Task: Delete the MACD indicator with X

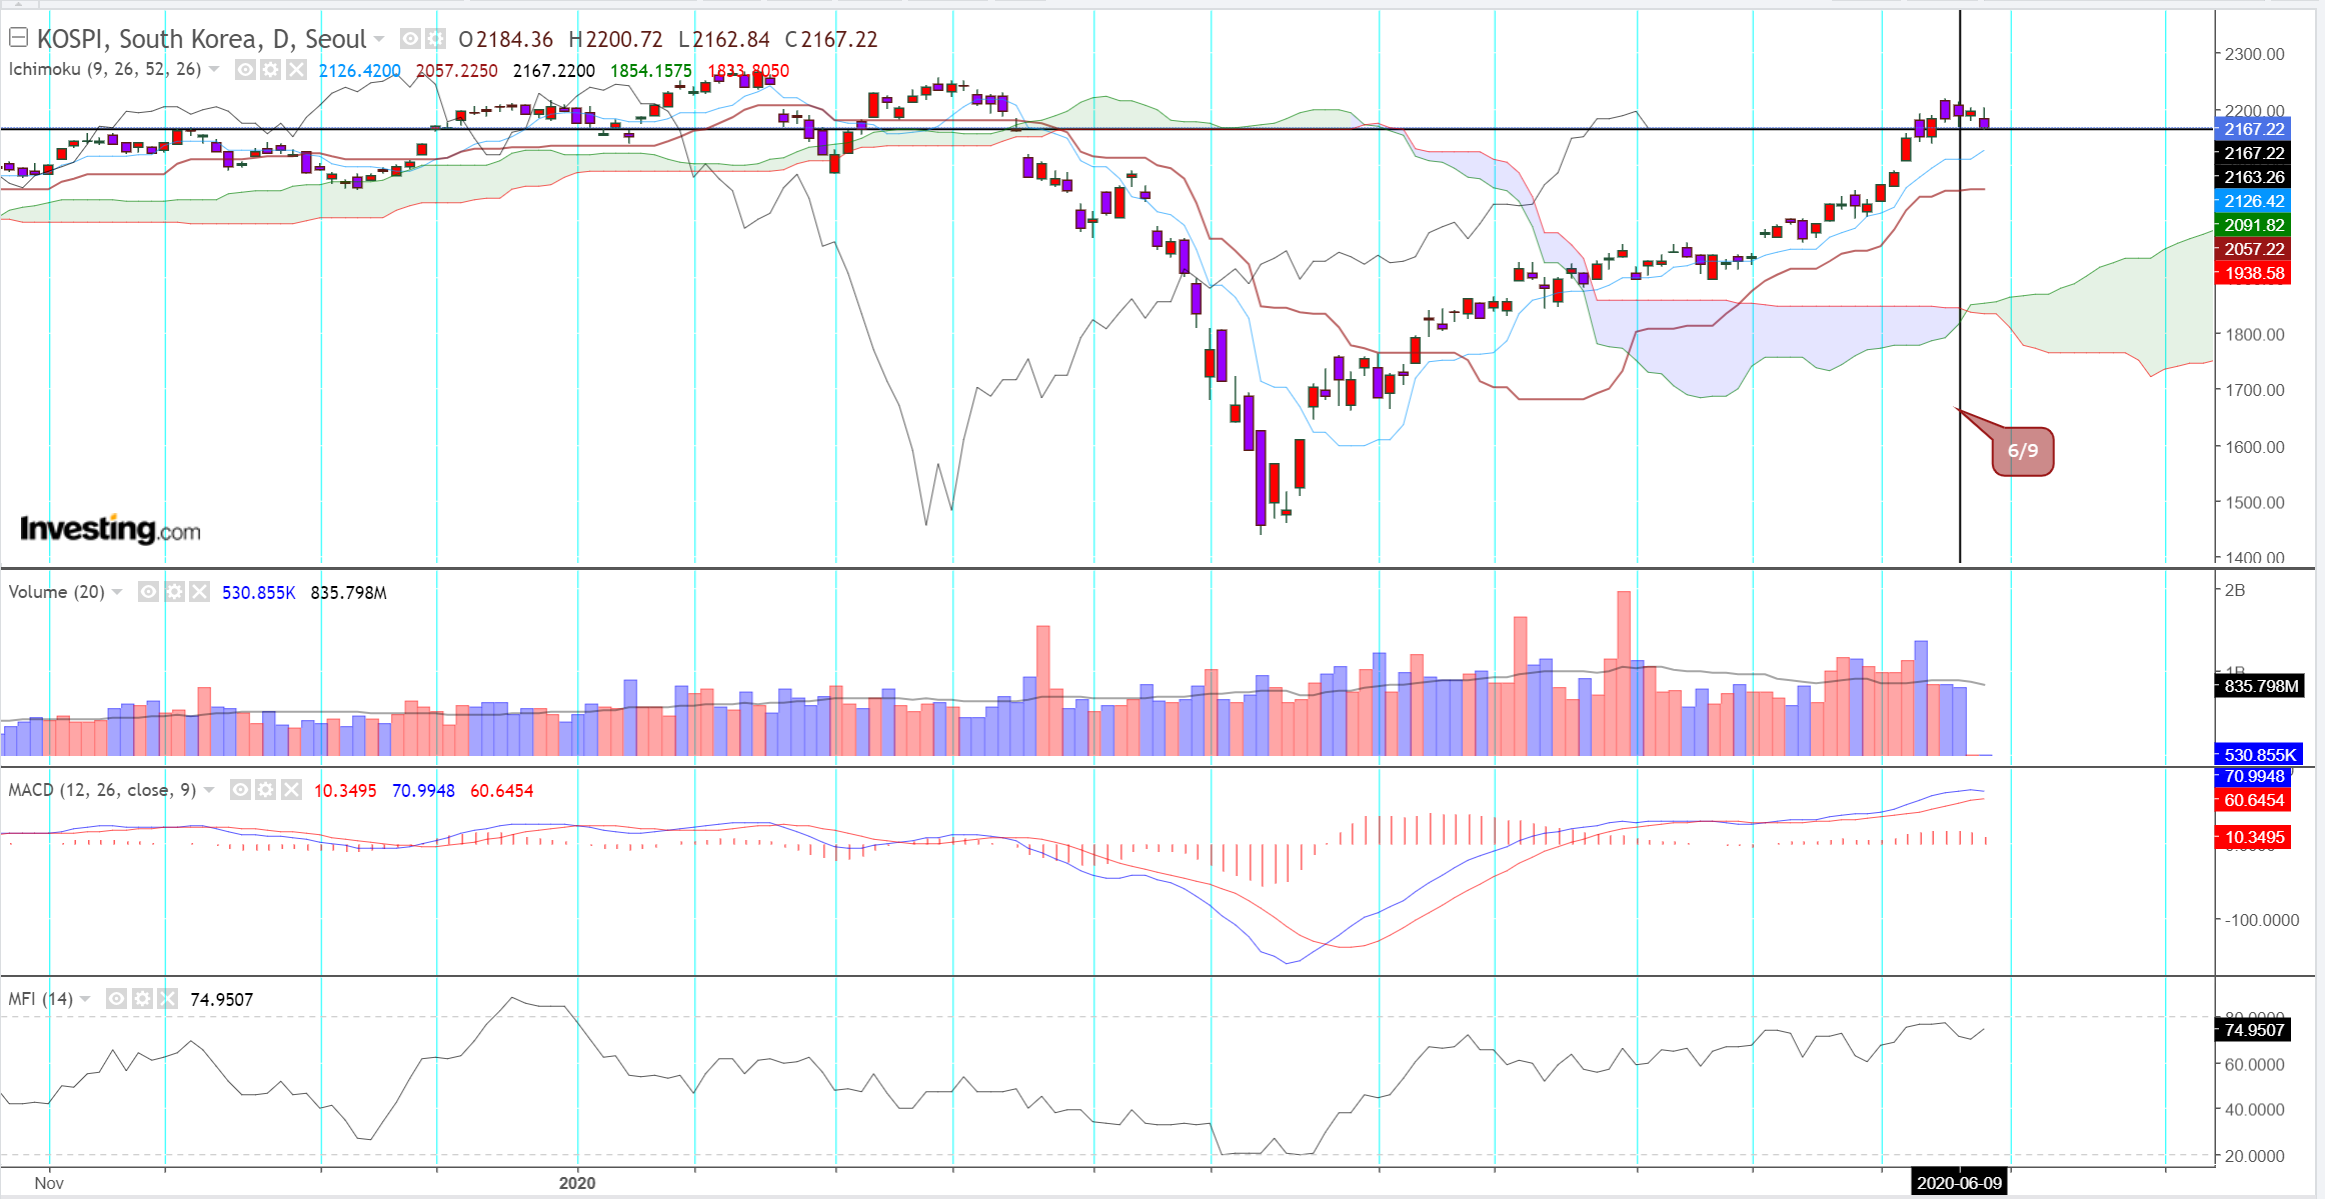Action: click(x=291, y=790)
